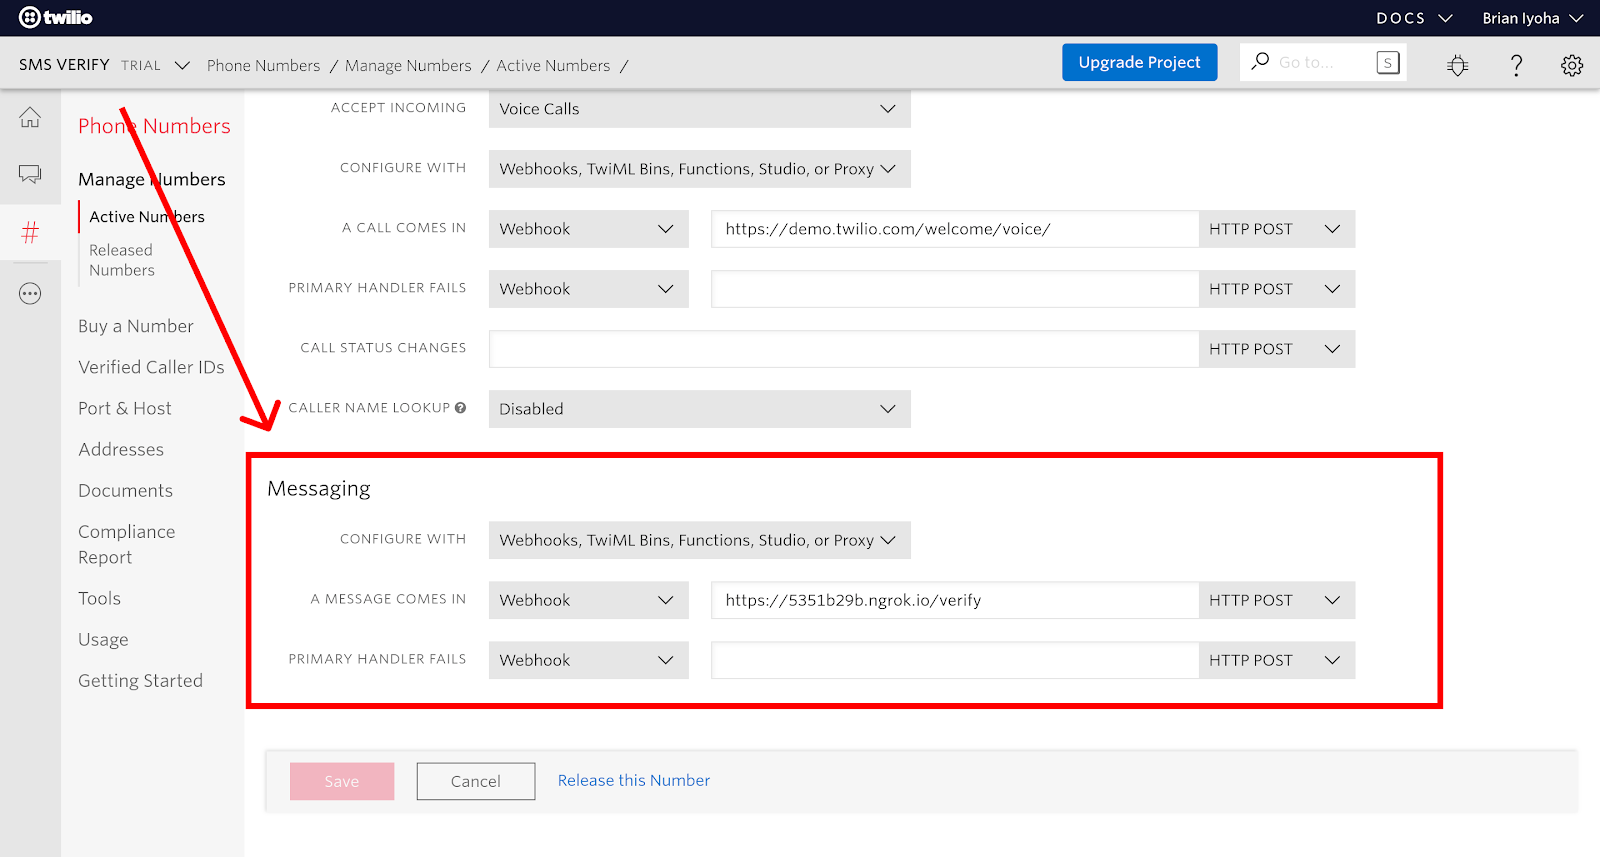Viewport: 1600px width, 857px height.
Task: Click the Phone Numbers breadcrumb
Action: pos(263,65)
